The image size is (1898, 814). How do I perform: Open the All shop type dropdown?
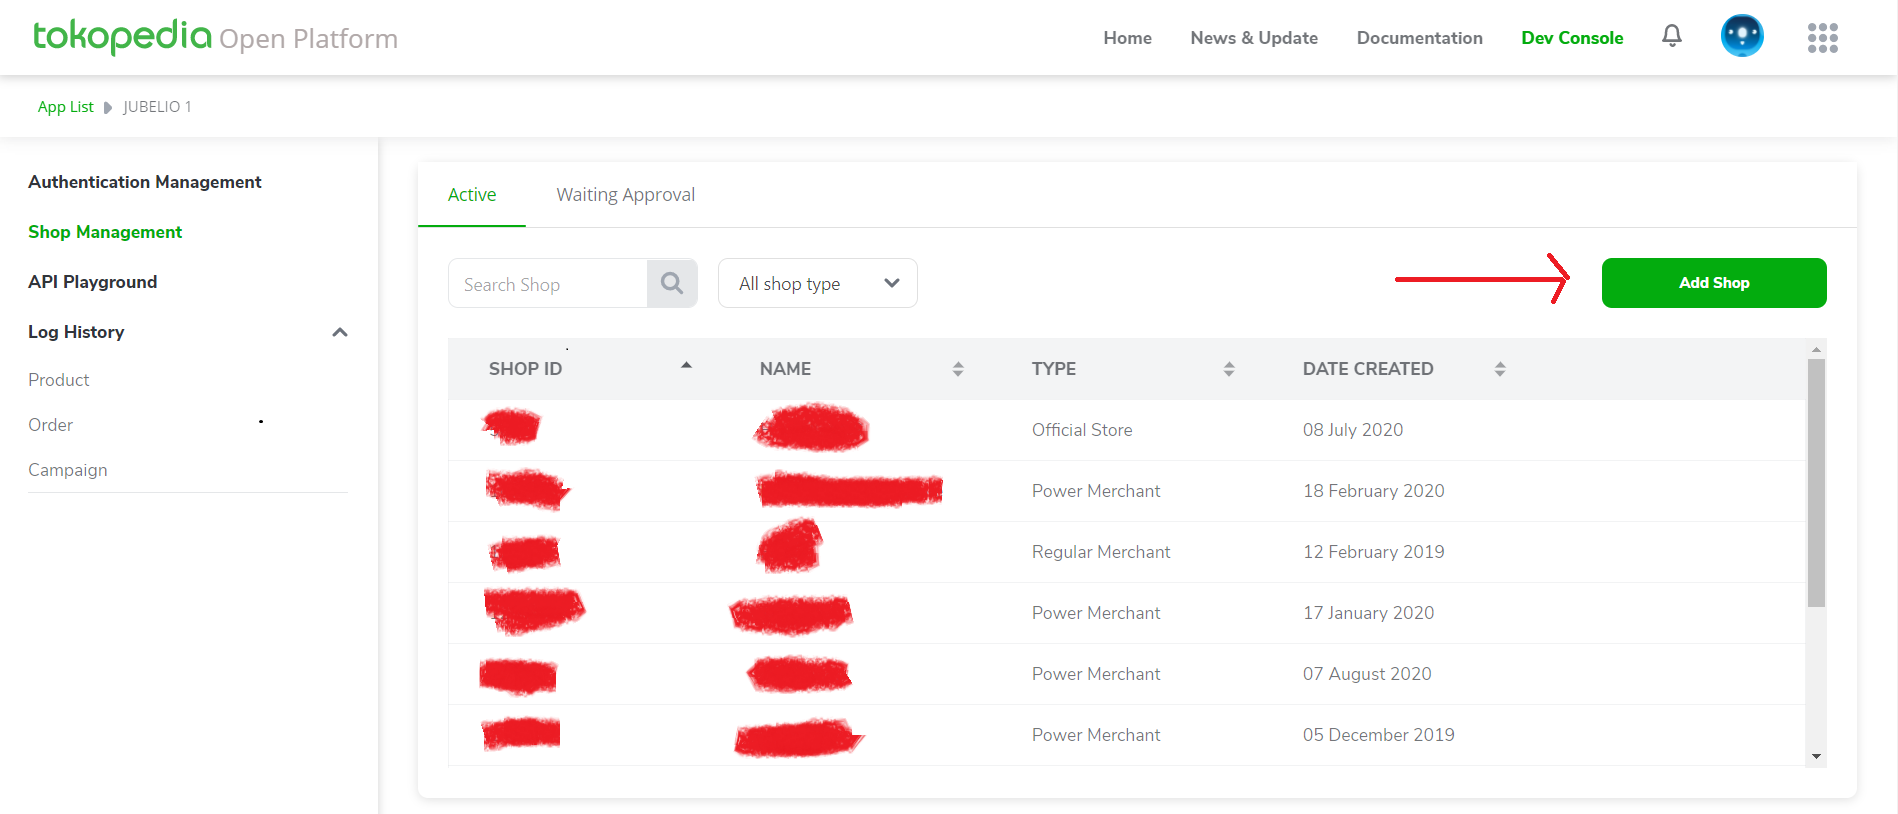[x=818, y=283]
